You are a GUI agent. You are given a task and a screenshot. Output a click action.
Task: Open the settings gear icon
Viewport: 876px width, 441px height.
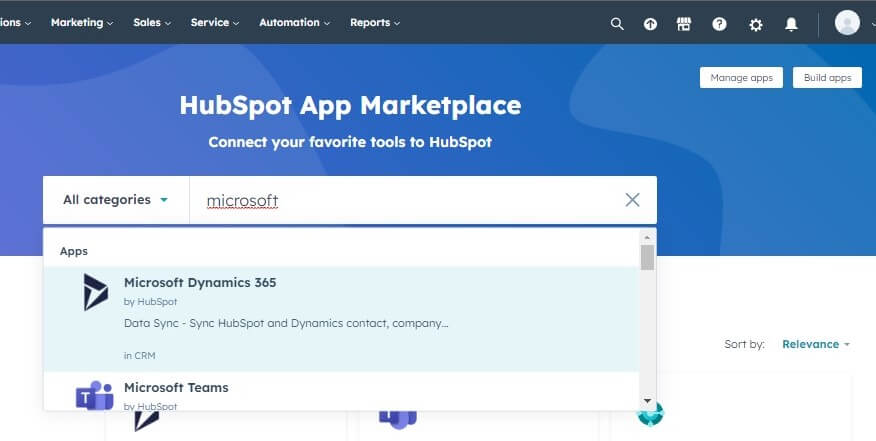[x=755, y=25]
